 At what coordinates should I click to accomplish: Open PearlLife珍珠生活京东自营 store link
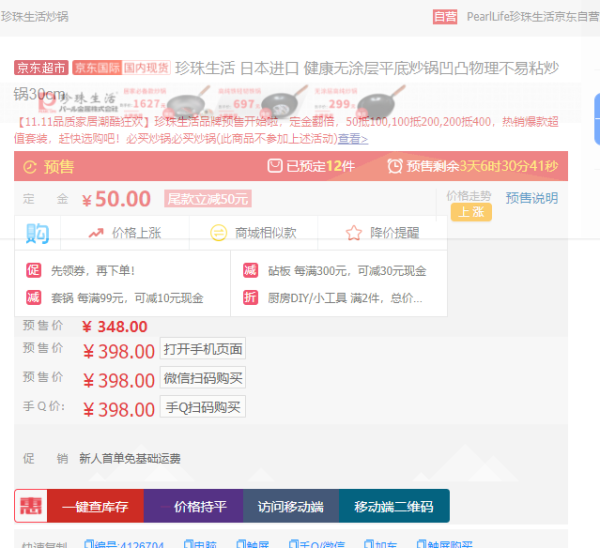[533, 17]
